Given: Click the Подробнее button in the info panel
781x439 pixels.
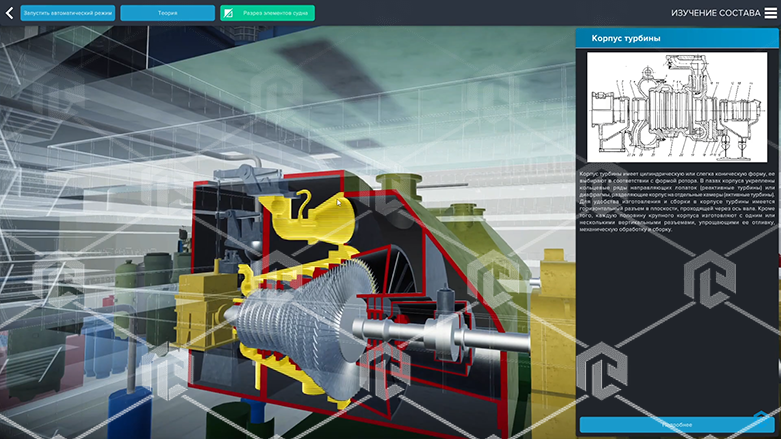Looking at the screenshot, I should tap(677, 425).
